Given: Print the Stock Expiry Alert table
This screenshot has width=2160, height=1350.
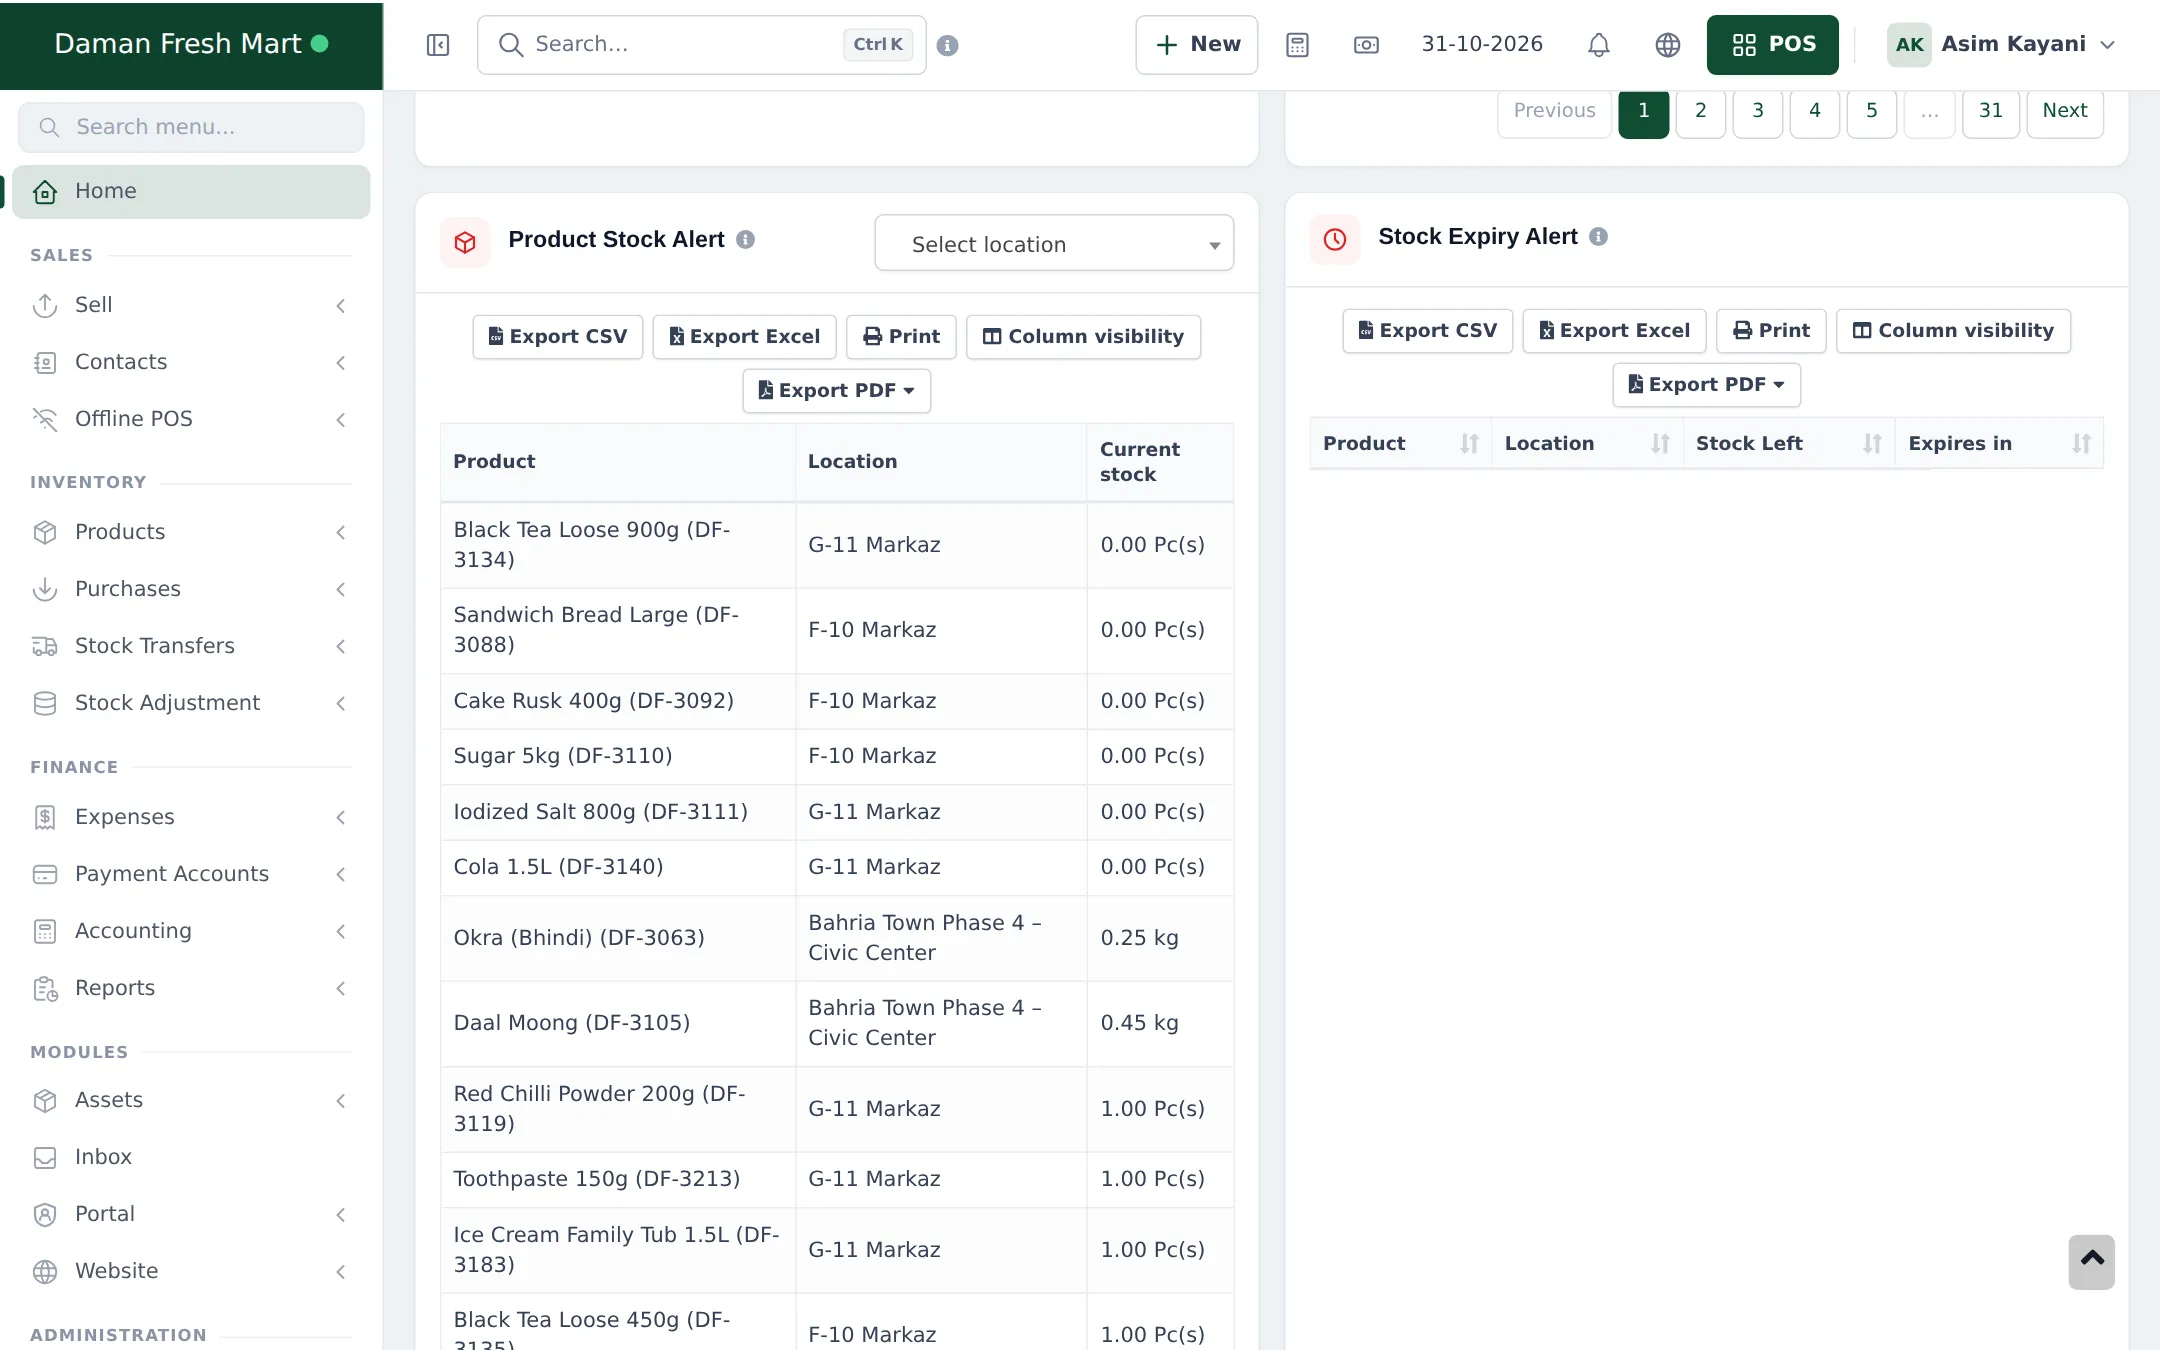Looking at the screenshot, I should 1771,331.
